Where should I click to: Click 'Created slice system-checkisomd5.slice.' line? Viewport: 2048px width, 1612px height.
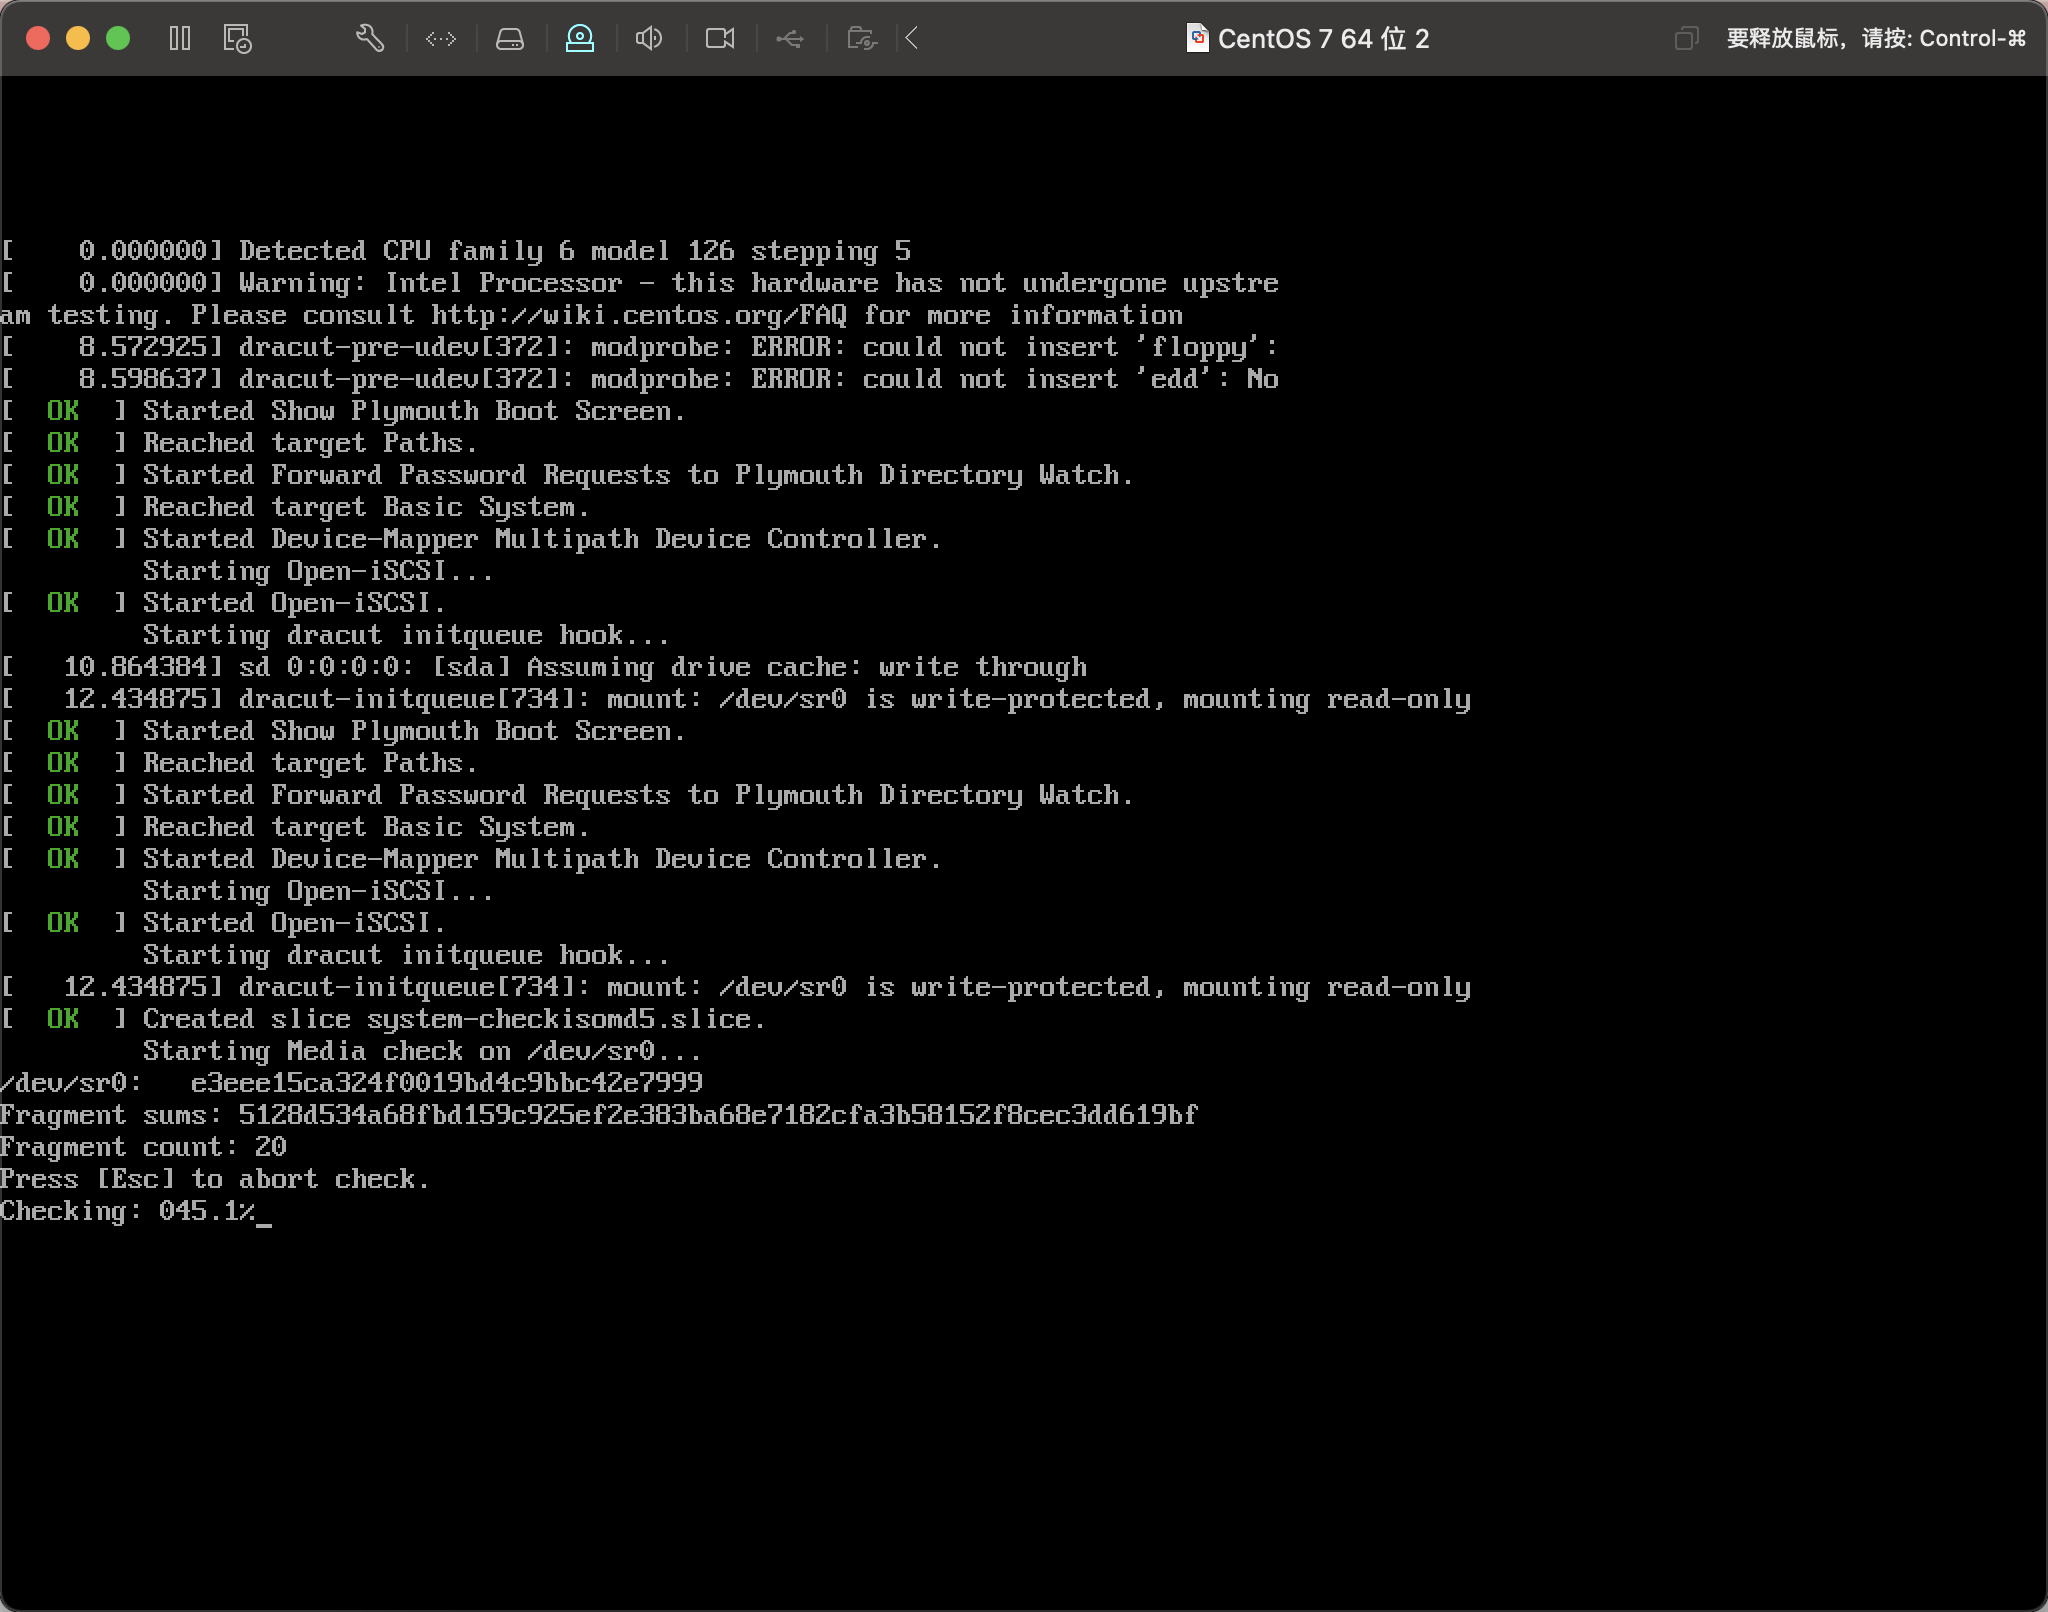click(x=384, y=1019)
